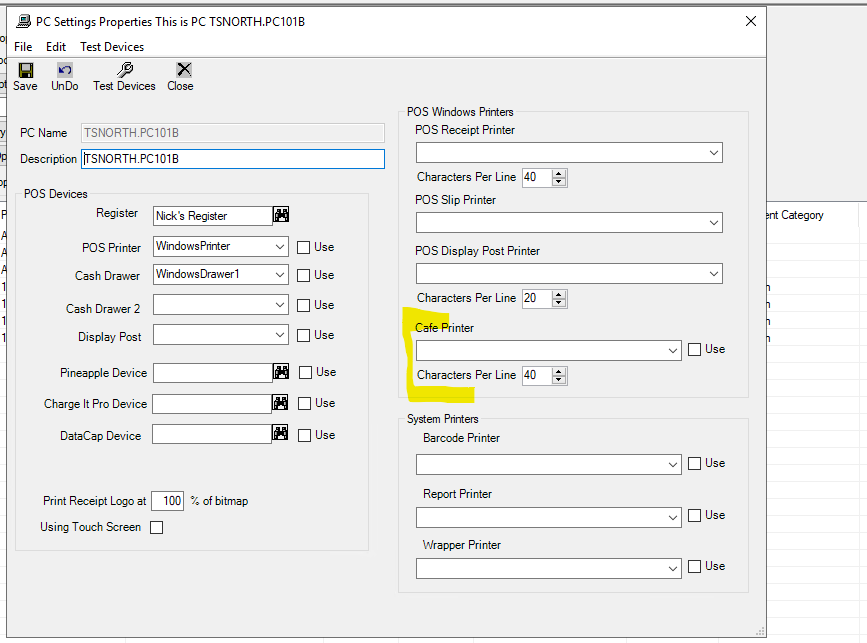Enable Use for Barcode Printer
This screenshot has width=867, height=643.
click(x=694, y=463)
